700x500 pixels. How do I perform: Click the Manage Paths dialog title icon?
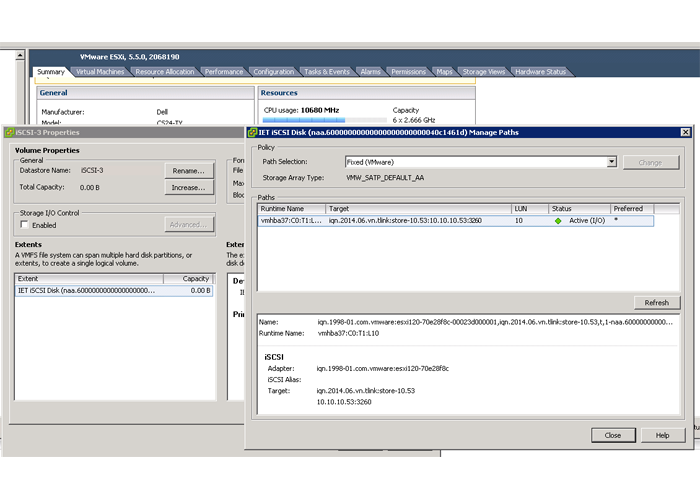(x=250, y=132)
